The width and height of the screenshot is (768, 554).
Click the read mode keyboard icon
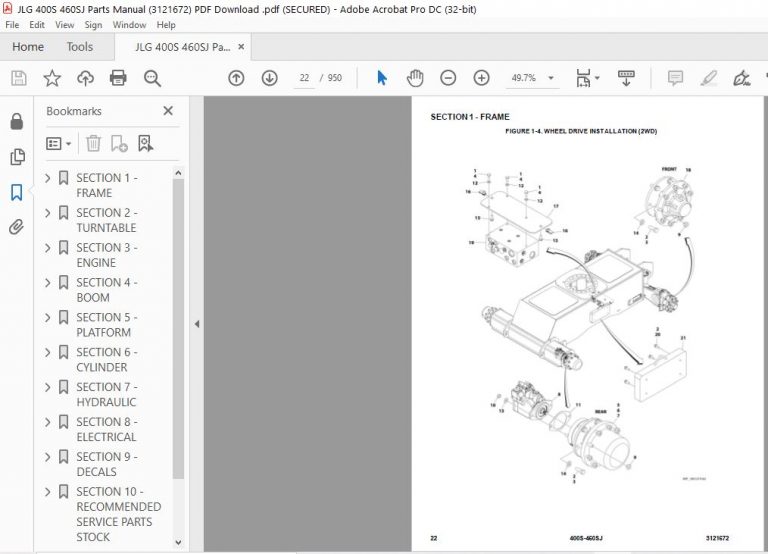(626, 78)
